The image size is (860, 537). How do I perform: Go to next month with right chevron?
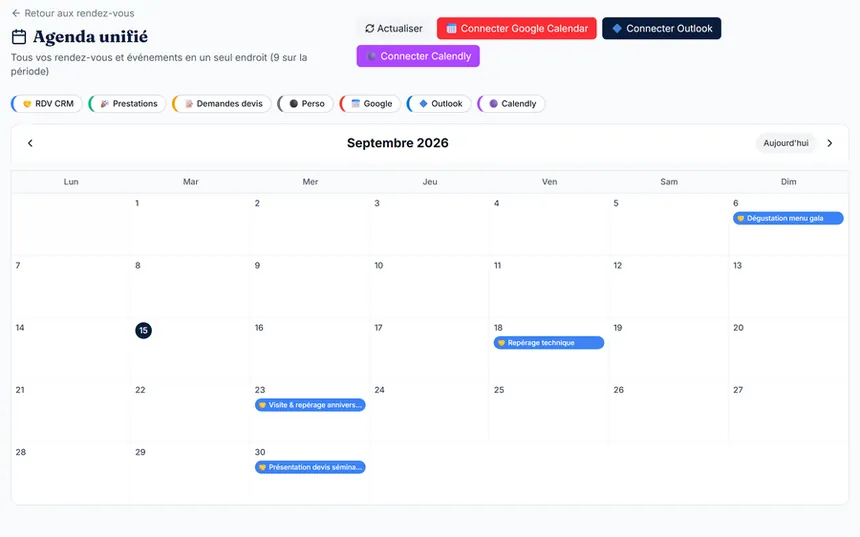click(830, 143)
